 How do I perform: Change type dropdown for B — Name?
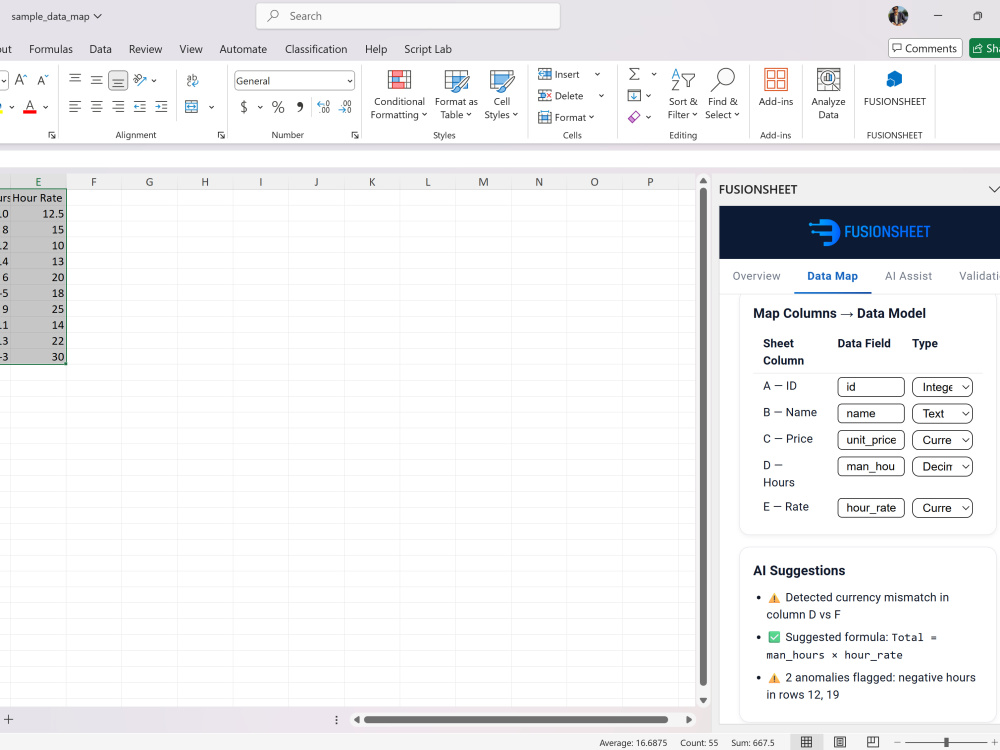(x=943, y=413)
